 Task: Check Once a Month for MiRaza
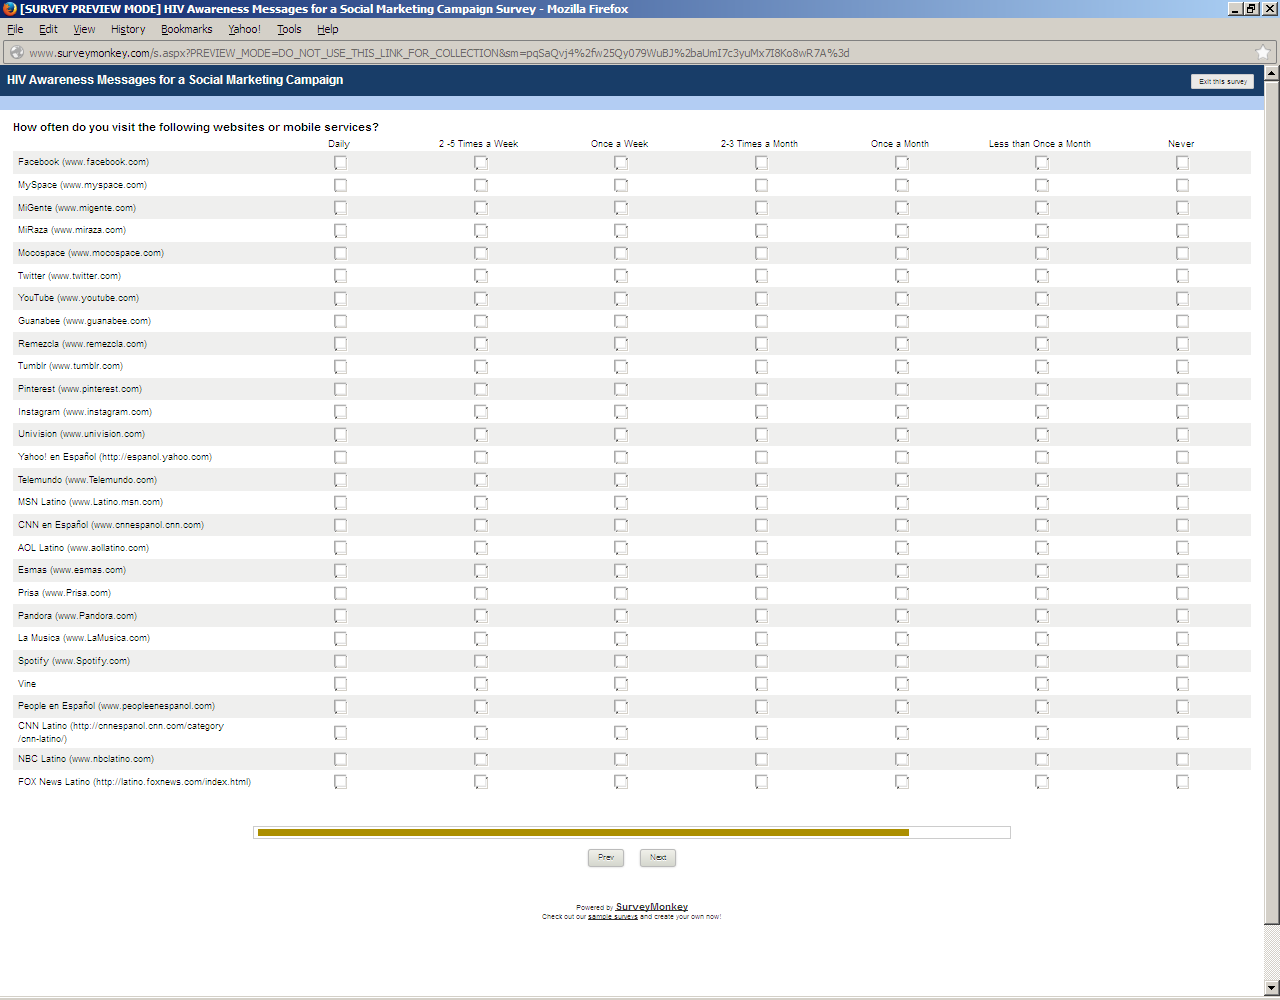(902, 230)
